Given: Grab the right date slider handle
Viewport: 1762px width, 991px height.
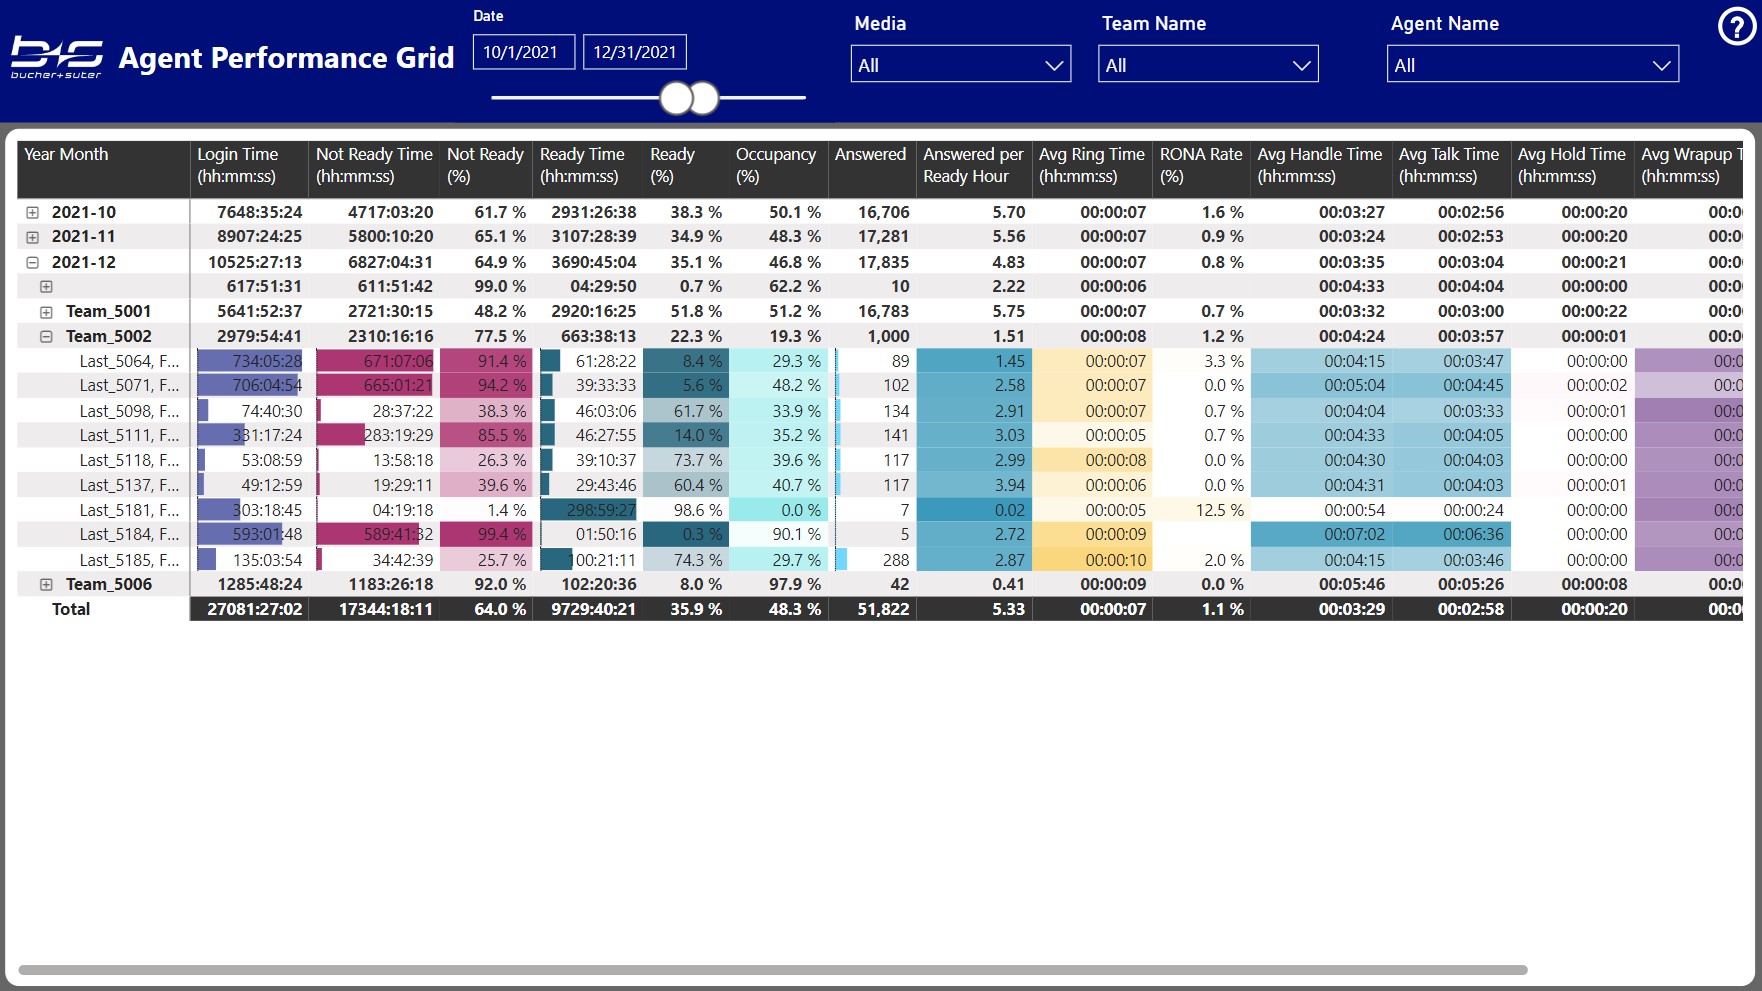Looking at the screenshot, I should pos(705,98).
